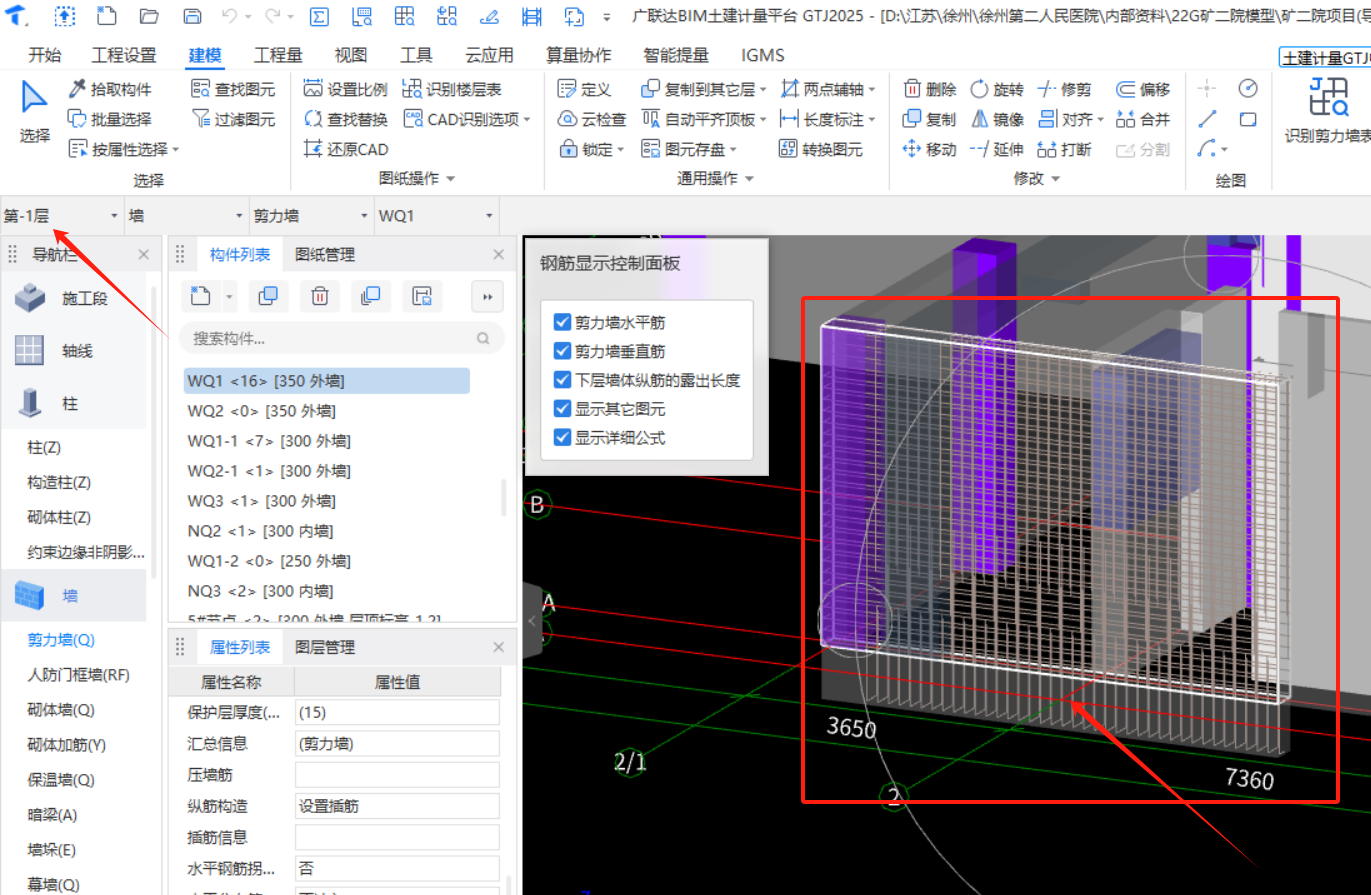Select the 批量选择 batch select tool

110,119
